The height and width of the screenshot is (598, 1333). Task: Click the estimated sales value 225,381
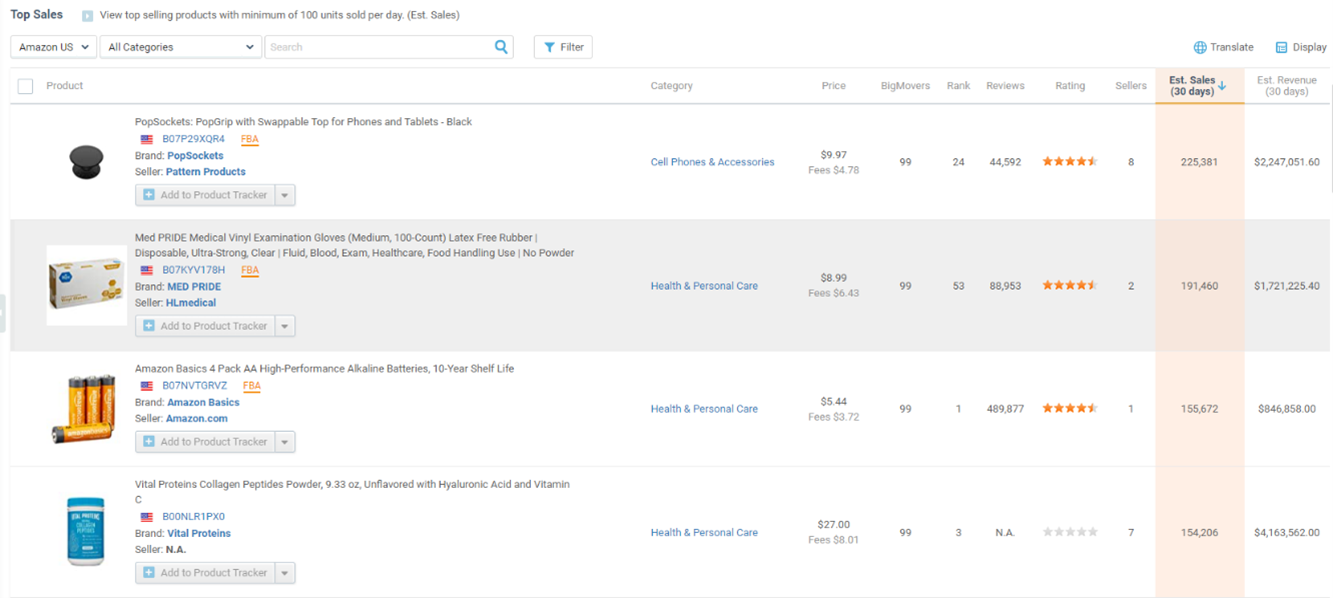[1199, 162]
